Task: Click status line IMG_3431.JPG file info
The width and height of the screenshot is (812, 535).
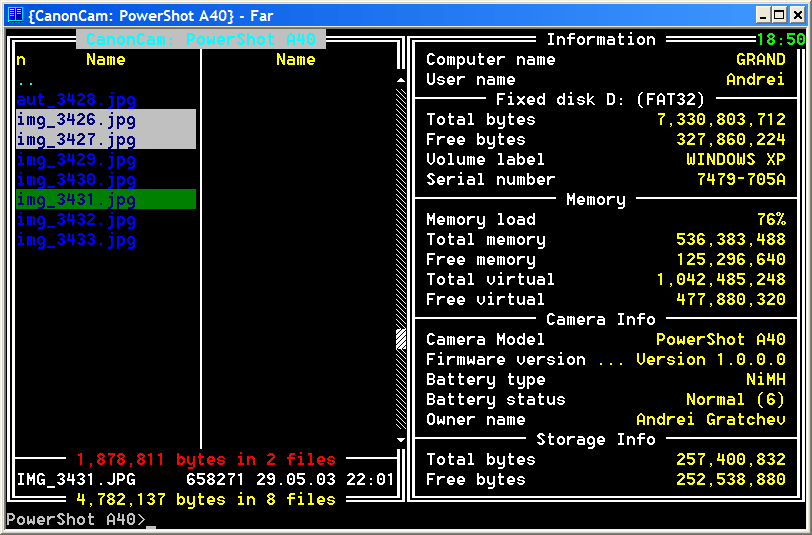Action: (x=206, y=480)
